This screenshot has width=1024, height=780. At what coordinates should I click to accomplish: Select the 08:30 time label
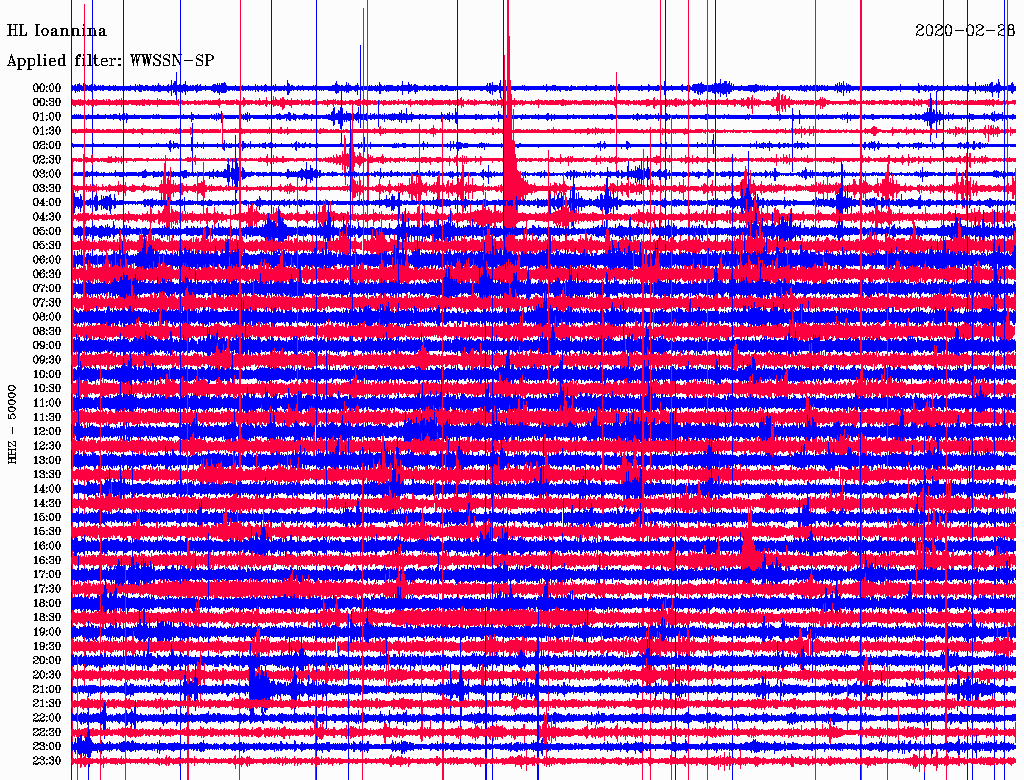pyautogui.click(x=47, y=331)
